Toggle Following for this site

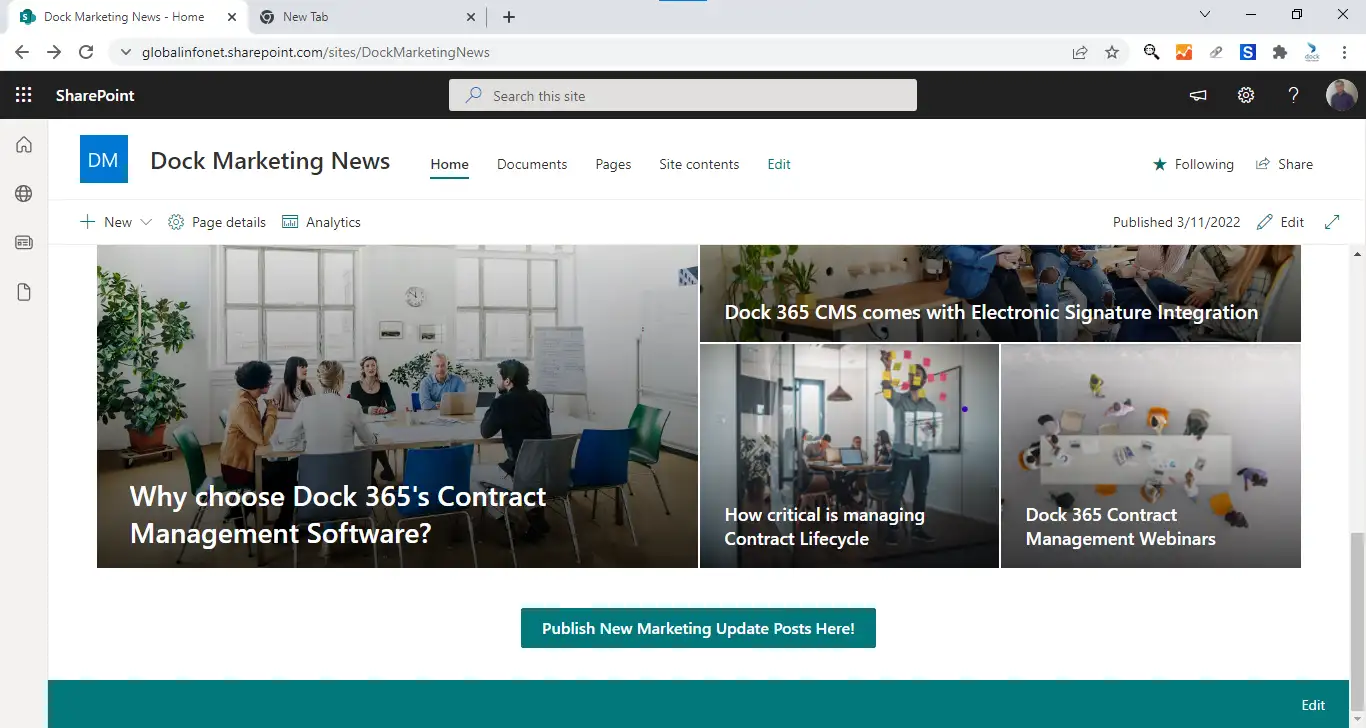pyautogui.click(x=1193, y=164)
